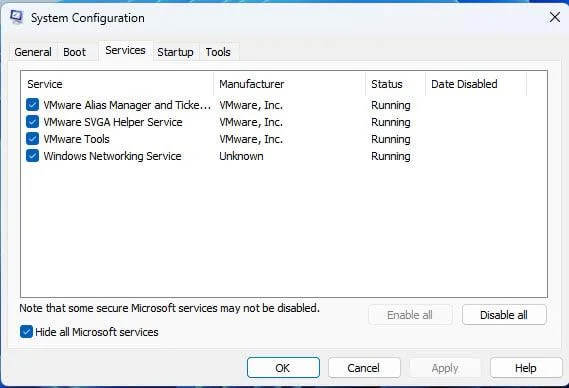Click VMware, Inc. for SVGA Helper Service

click(x=251, y=122)
